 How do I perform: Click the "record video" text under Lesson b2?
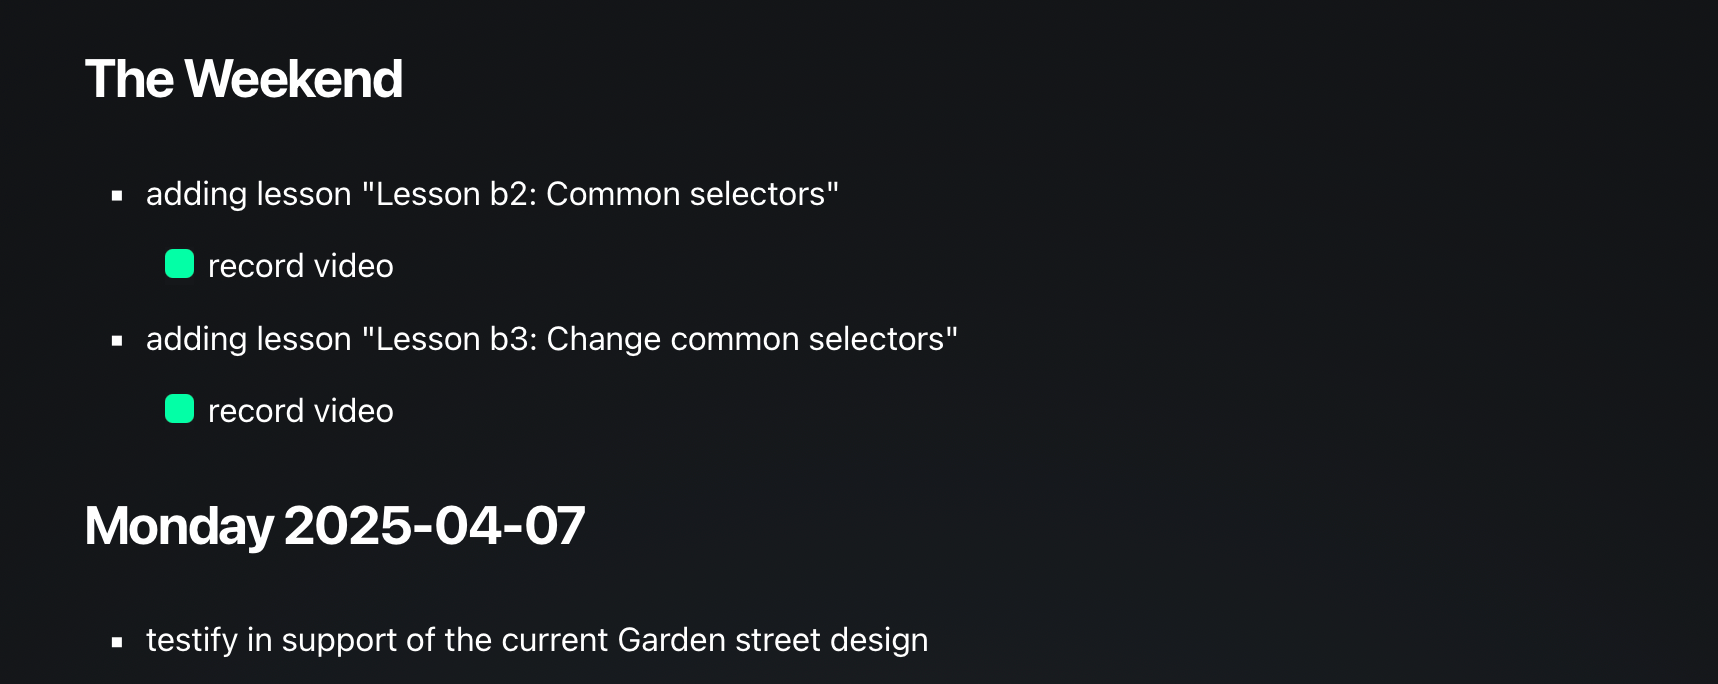(x=300, y=266)
